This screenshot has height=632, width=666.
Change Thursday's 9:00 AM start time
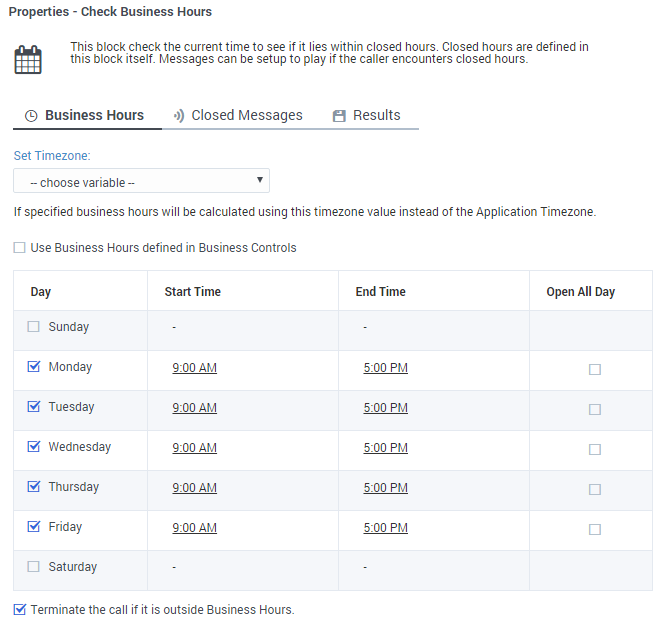pos(194,488)
